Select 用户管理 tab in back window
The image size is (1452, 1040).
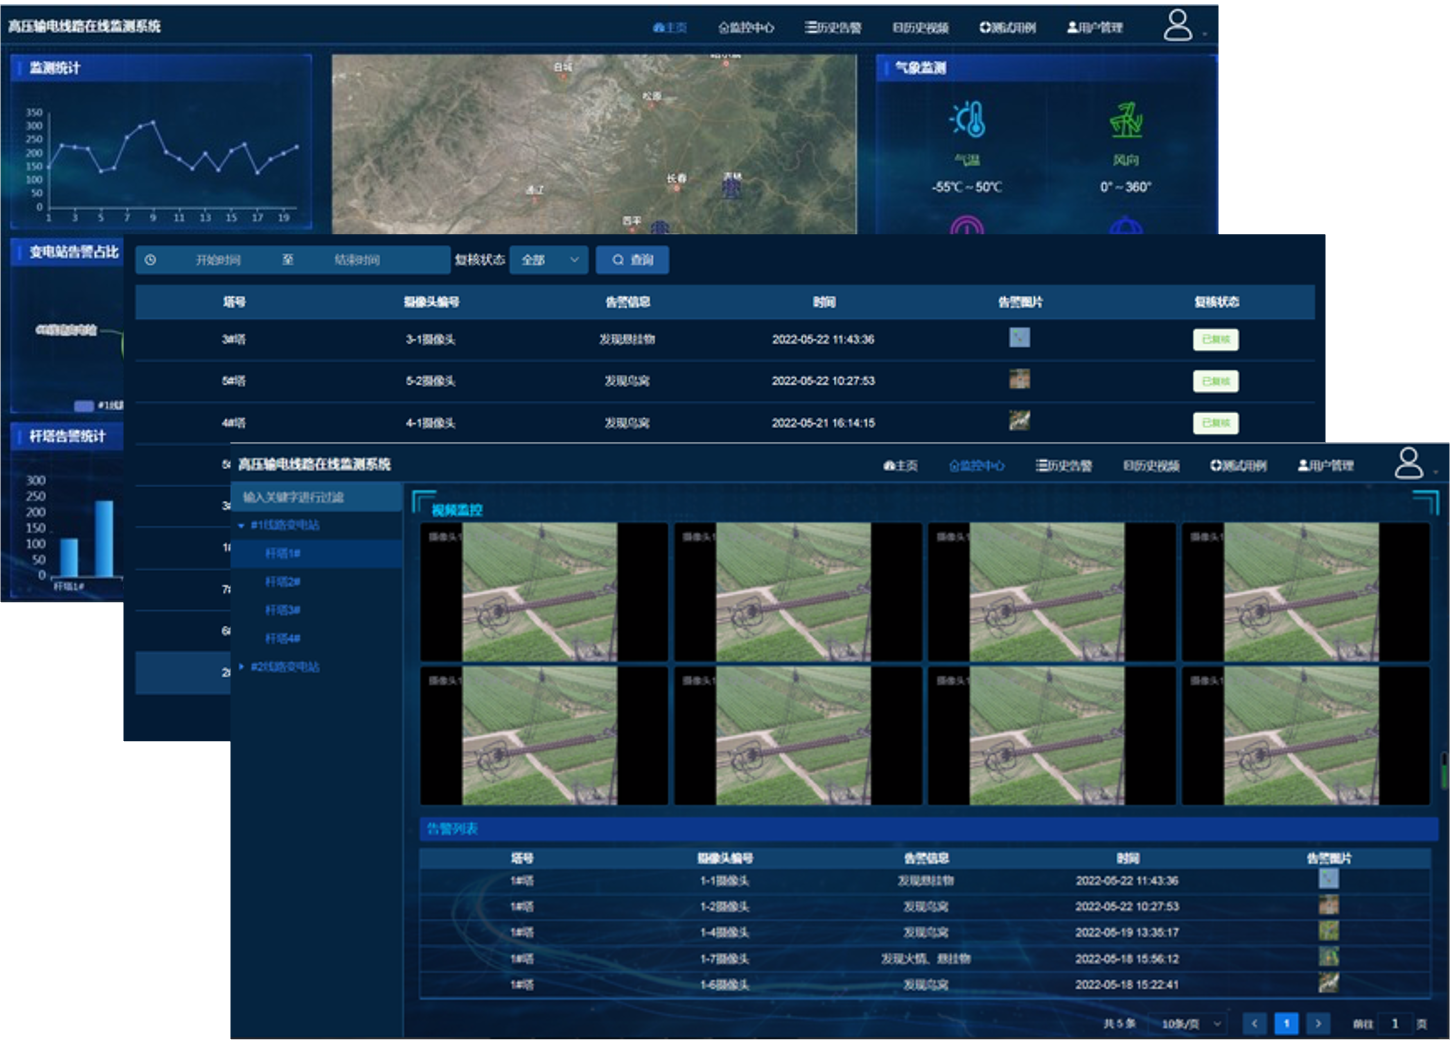1094,28
